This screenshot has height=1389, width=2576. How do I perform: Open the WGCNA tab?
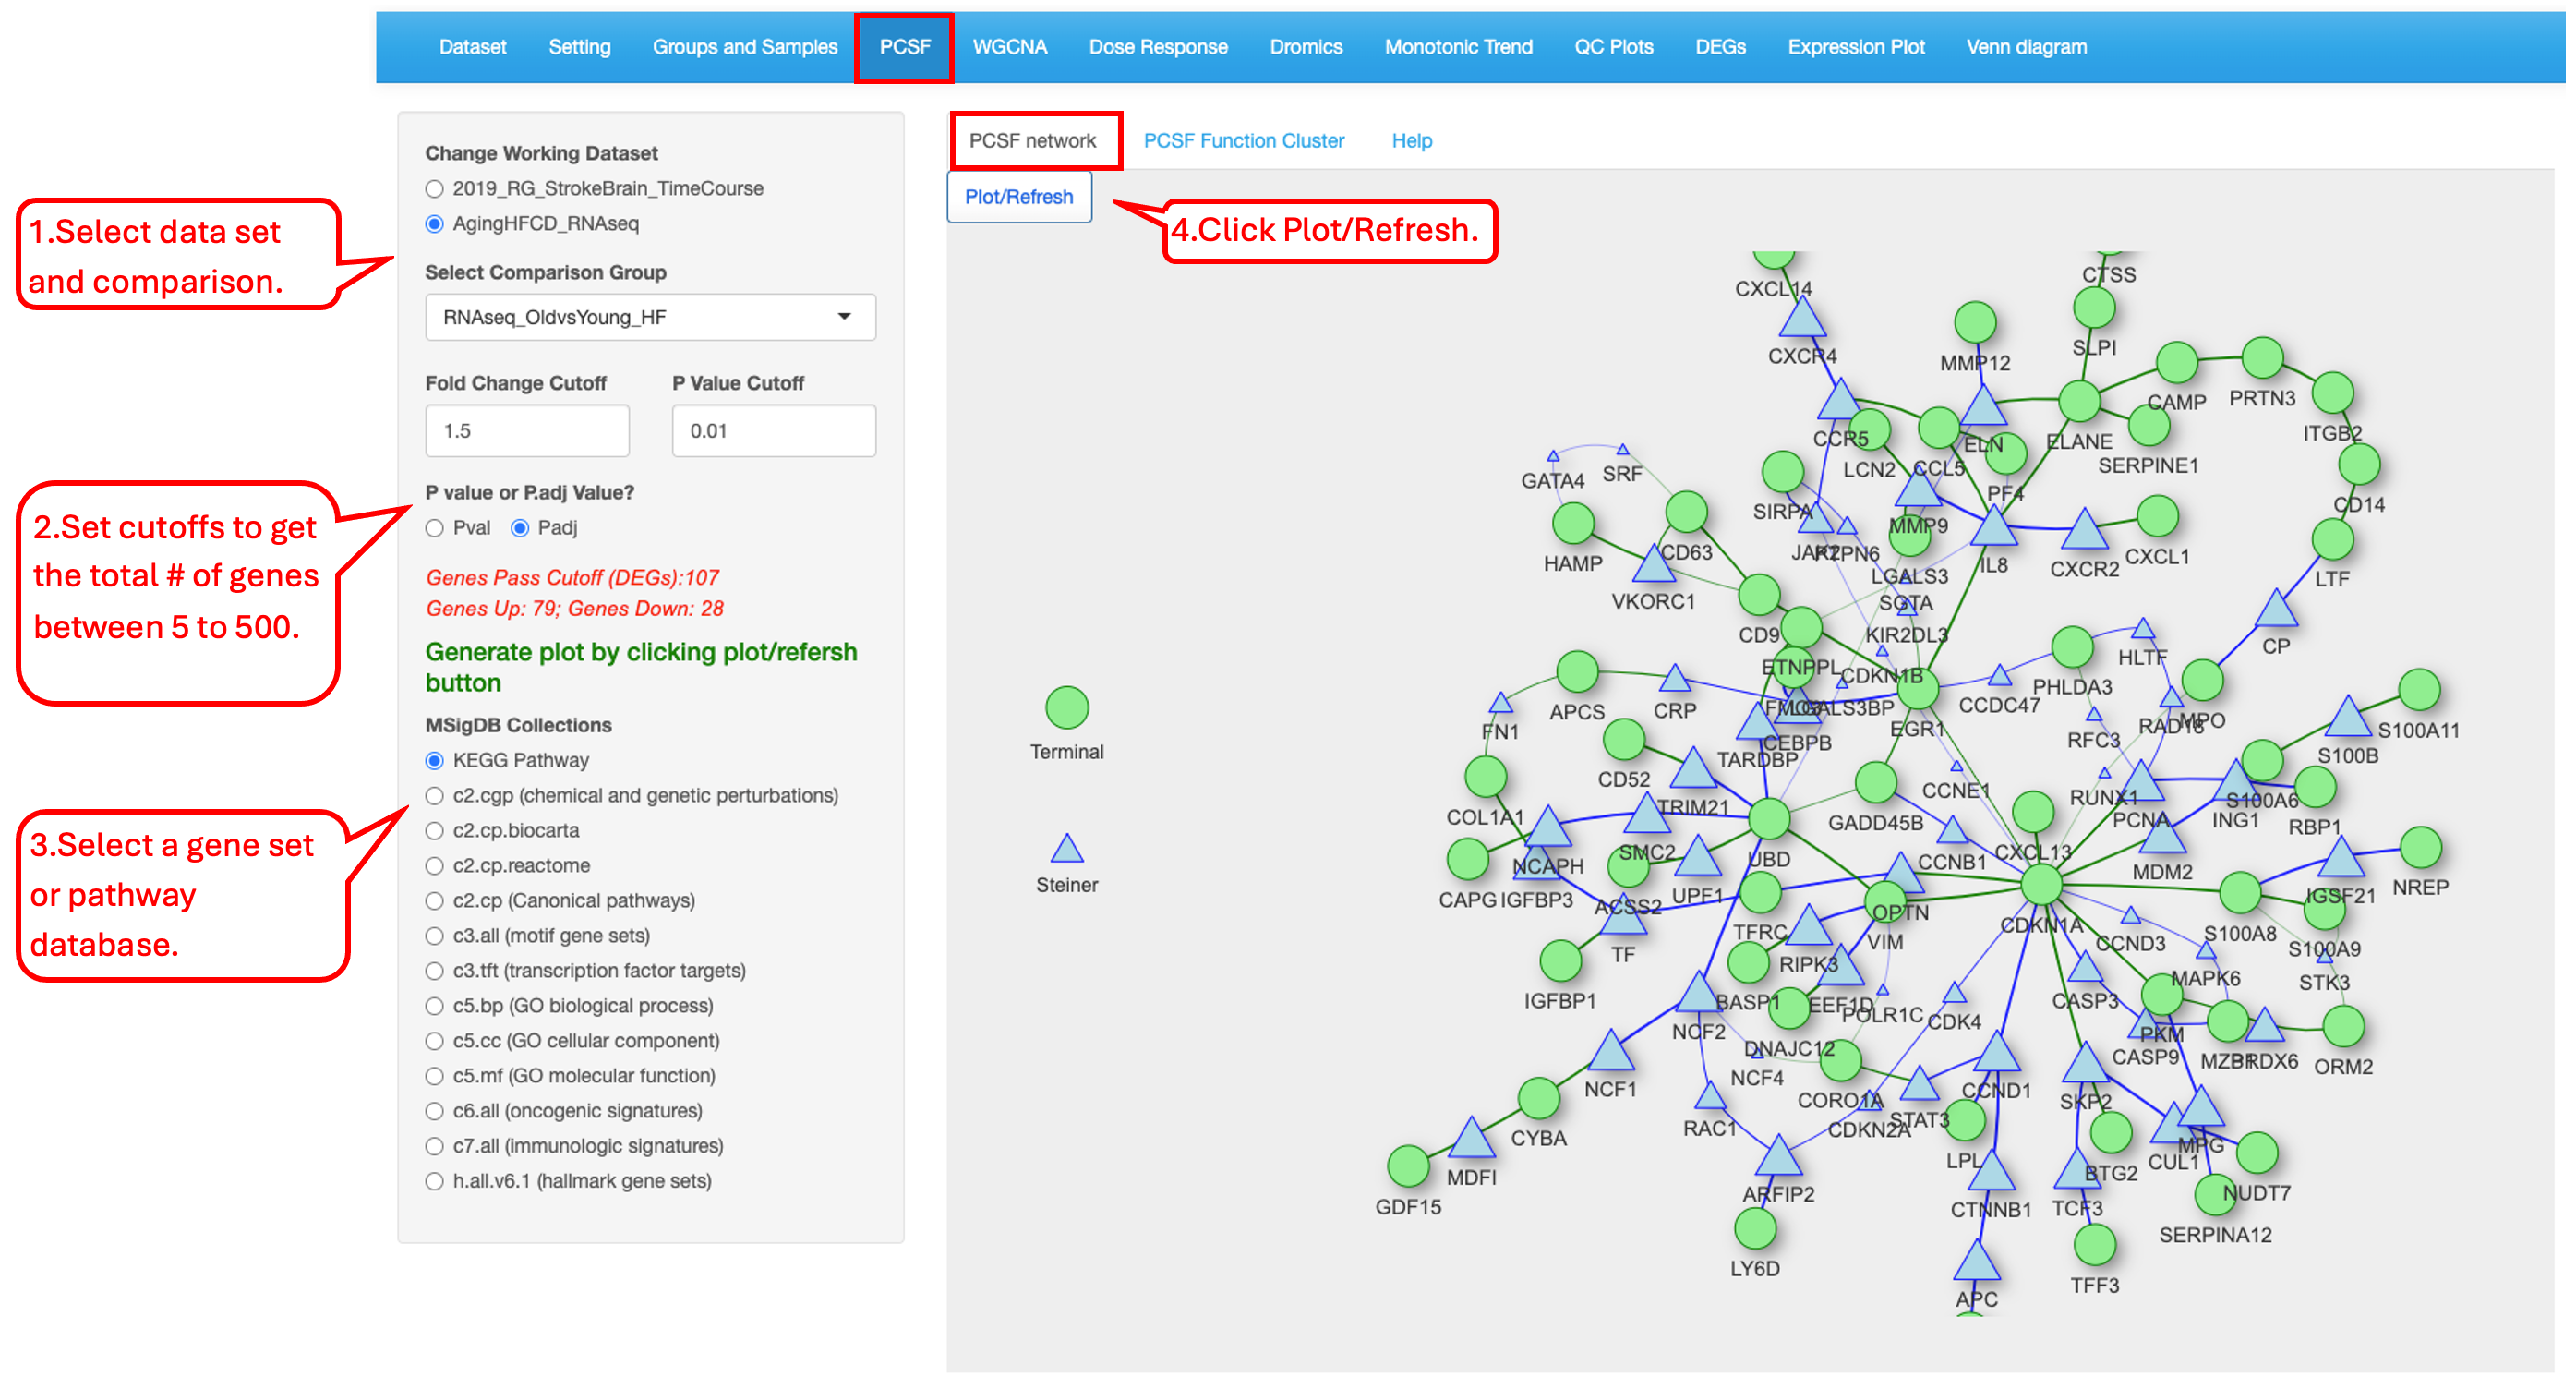point(1009,47)
